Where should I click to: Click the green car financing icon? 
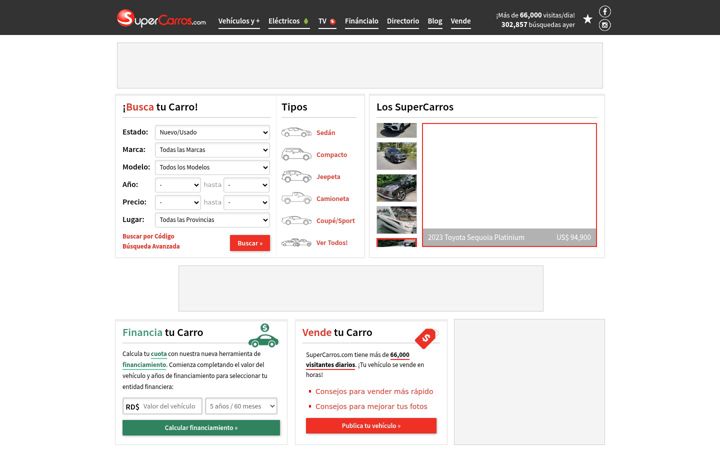pos(264,335)
